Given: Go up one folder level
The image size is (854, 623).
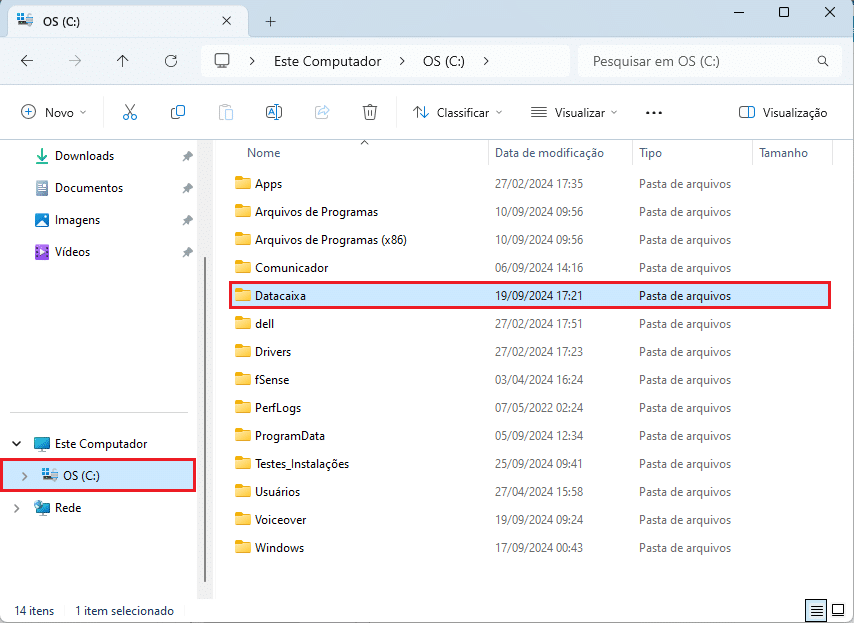Looking at the screenshot, I should point(123,61).
